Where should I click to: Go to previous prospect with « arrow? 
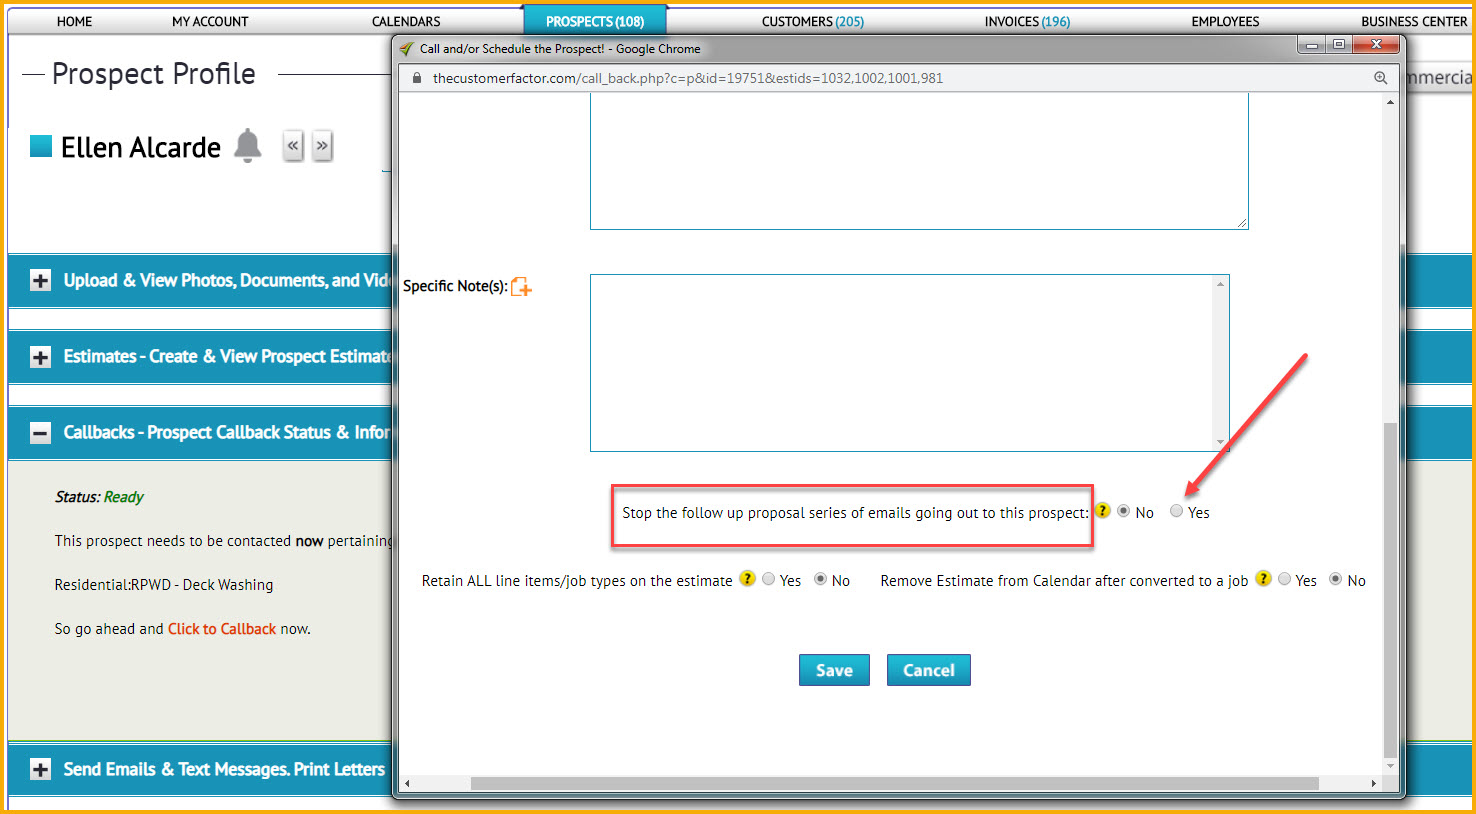click(x=293, y=146)
